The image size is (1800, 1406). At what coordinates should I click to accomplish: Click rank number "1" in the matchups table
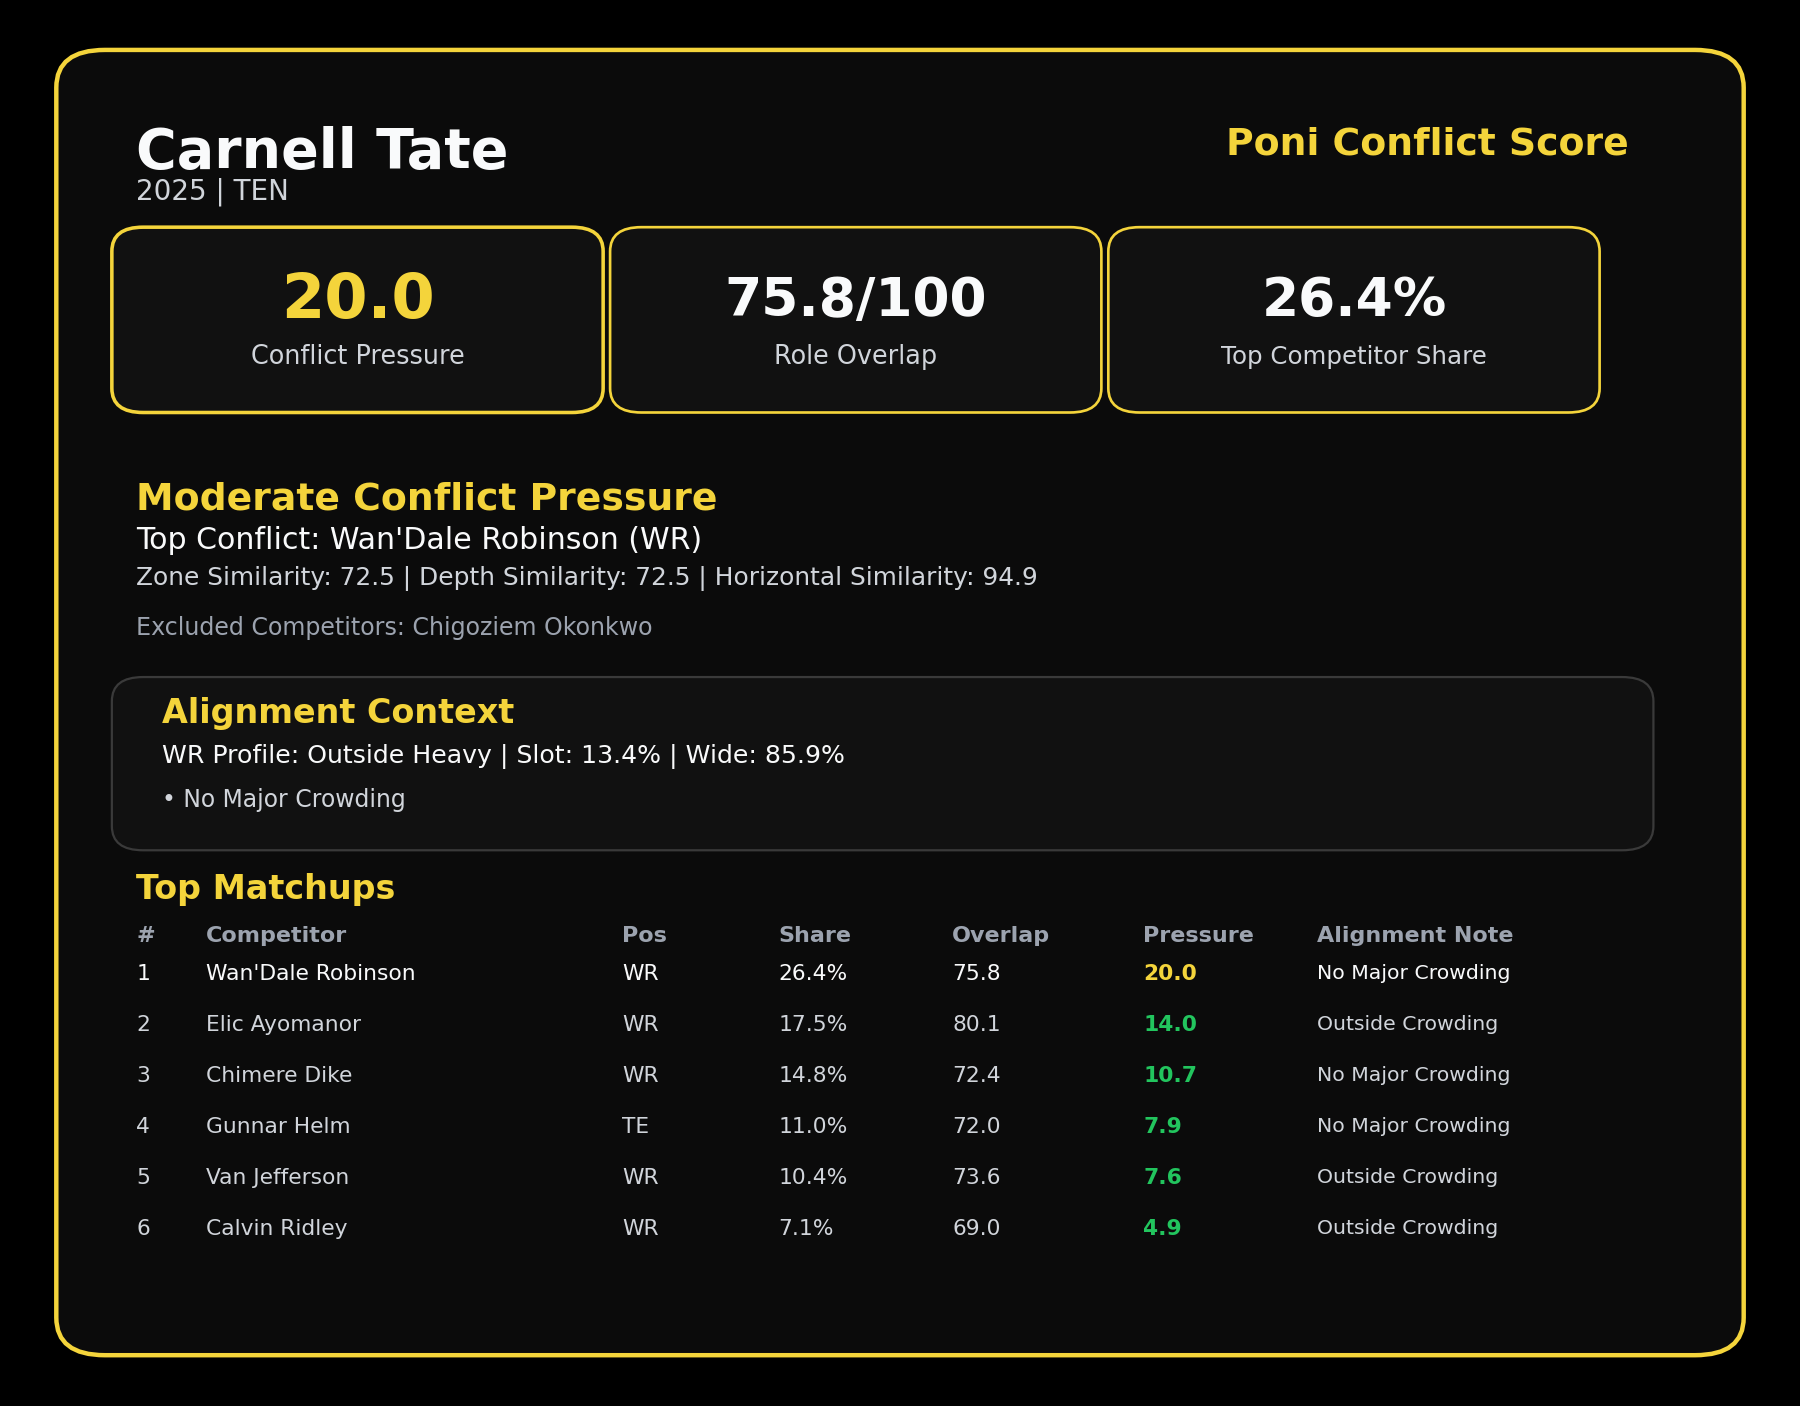[144, 973]
